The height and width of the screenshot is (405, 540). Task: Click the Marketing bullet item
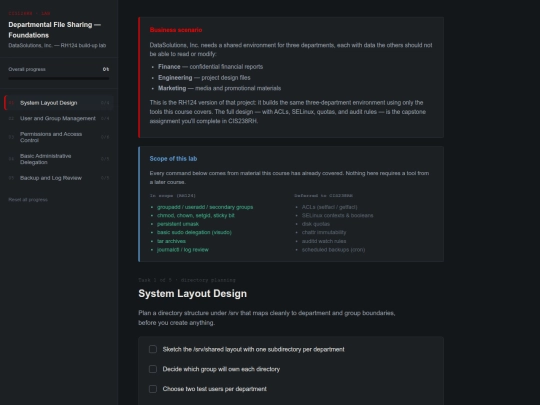[x=219, y=89]
